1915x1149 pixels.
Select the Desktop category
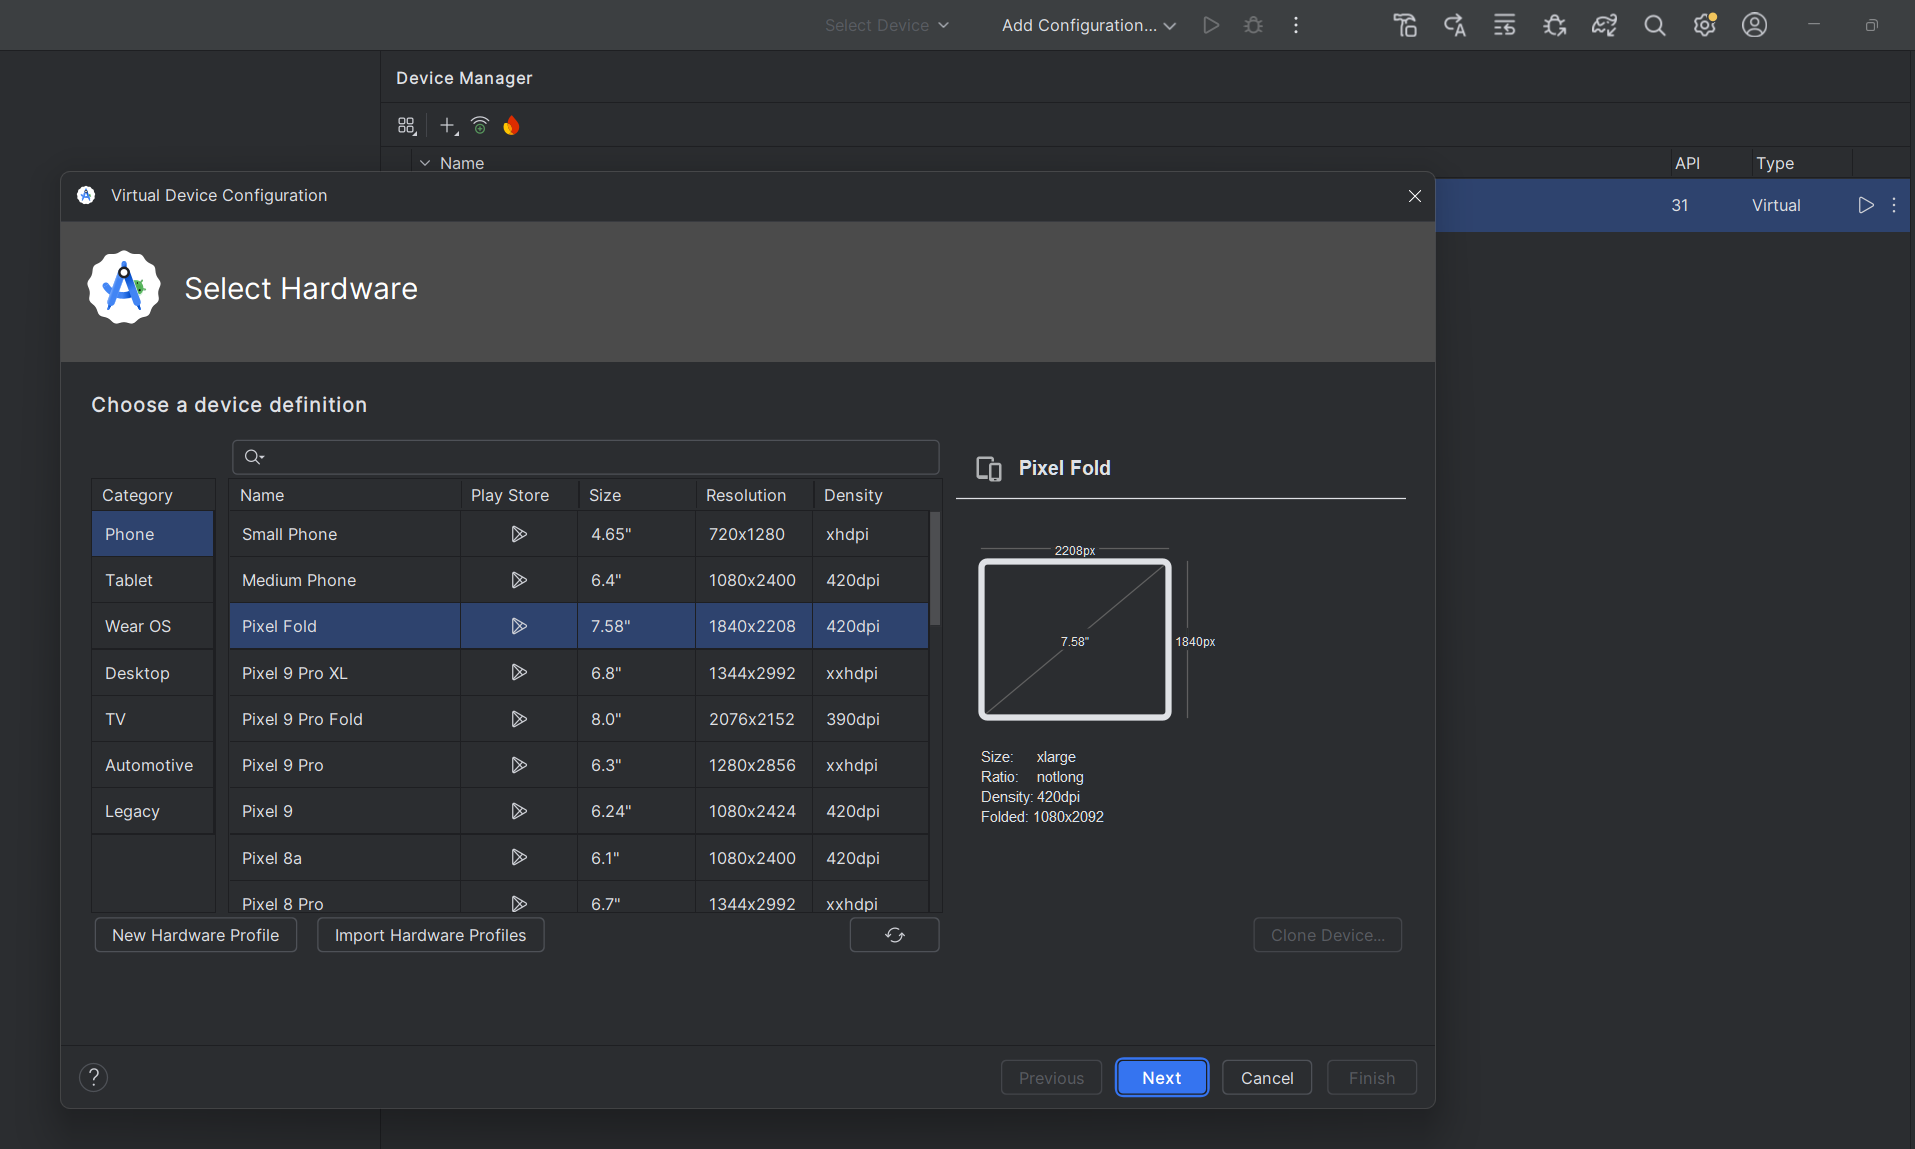(x=152, y=673)
